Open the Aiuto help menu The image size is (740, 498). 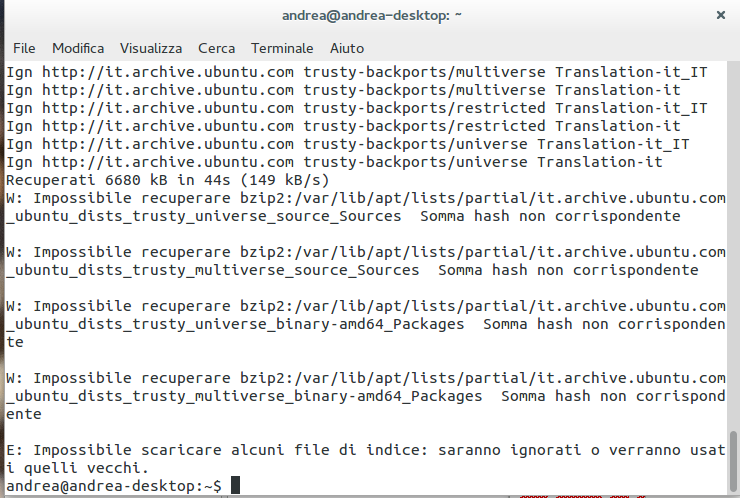pyautogui.click(x=347, y=48)
